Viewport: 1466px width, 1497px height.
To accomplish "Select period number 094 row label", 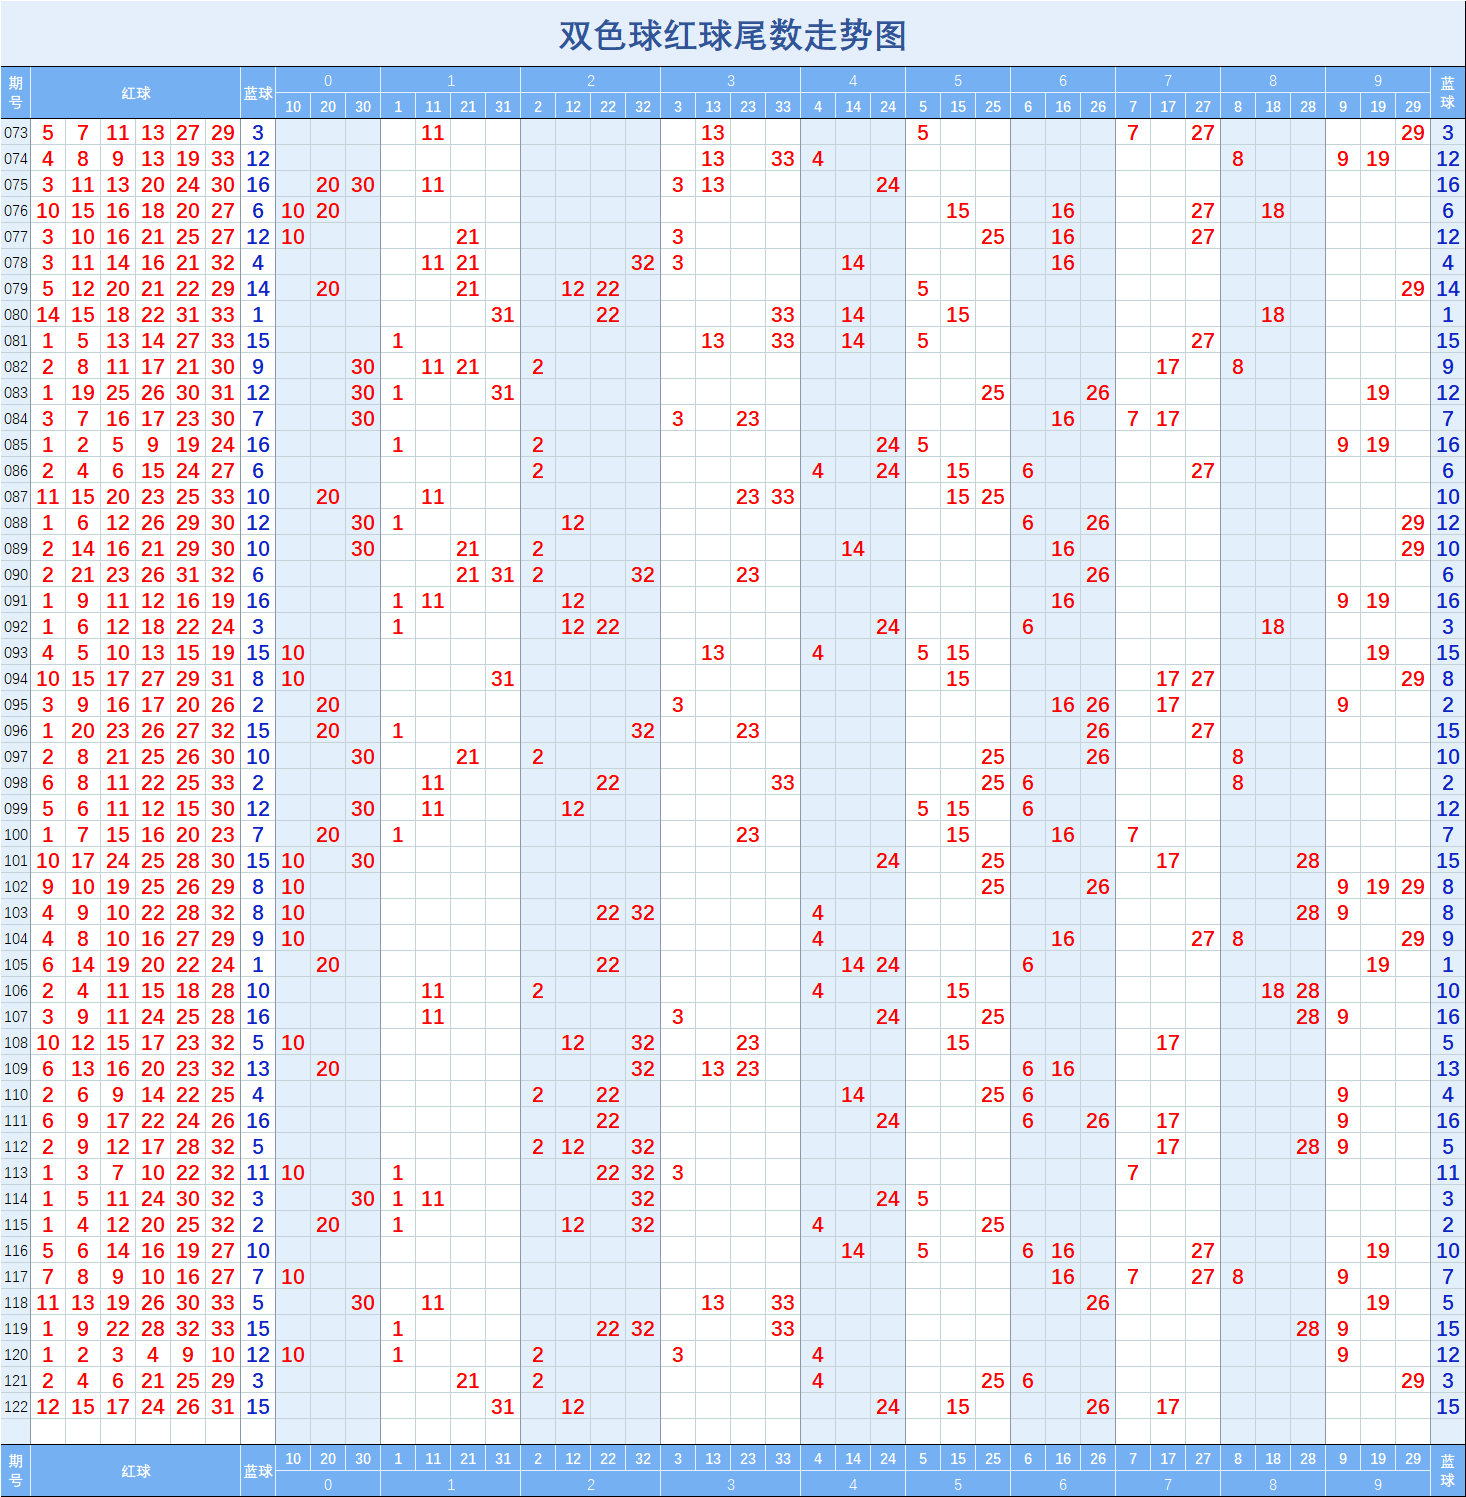I will 16,679.
